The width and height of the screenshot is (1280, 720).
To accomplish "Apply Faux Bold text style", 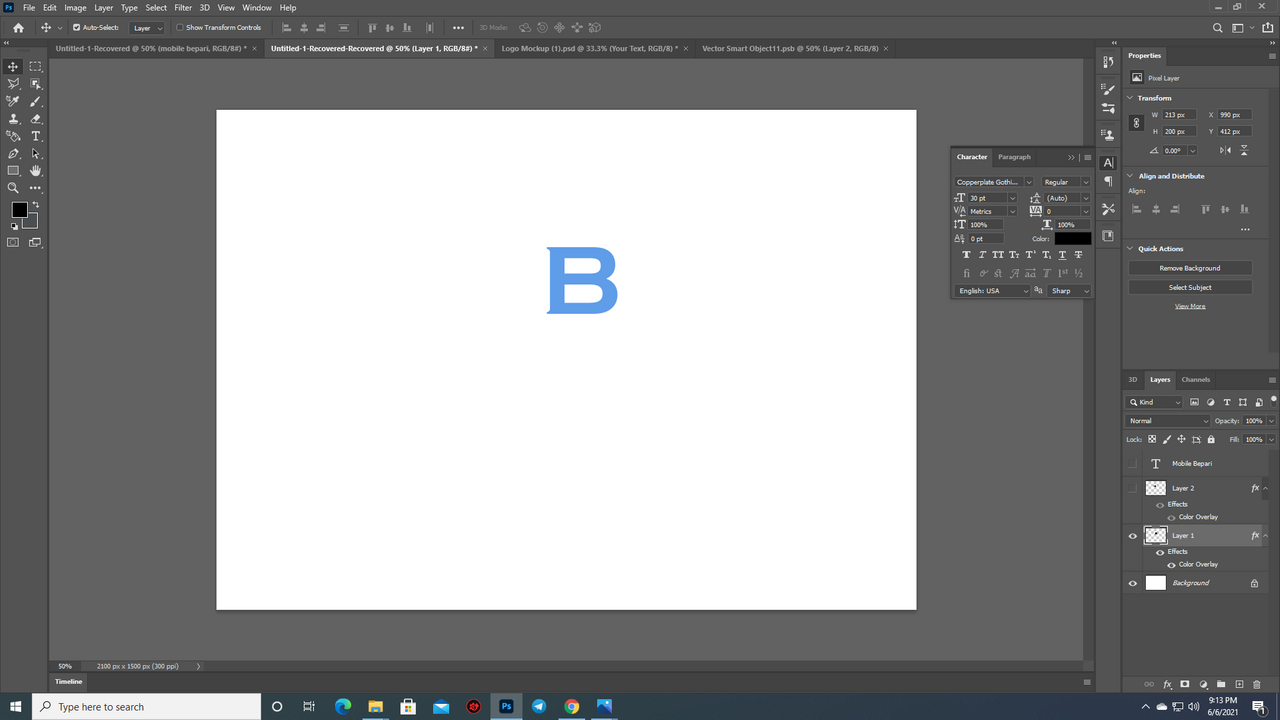I will point(966,255).
